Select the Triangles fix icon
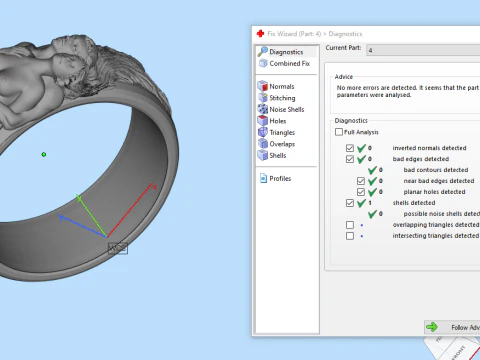 pos(263,132)
